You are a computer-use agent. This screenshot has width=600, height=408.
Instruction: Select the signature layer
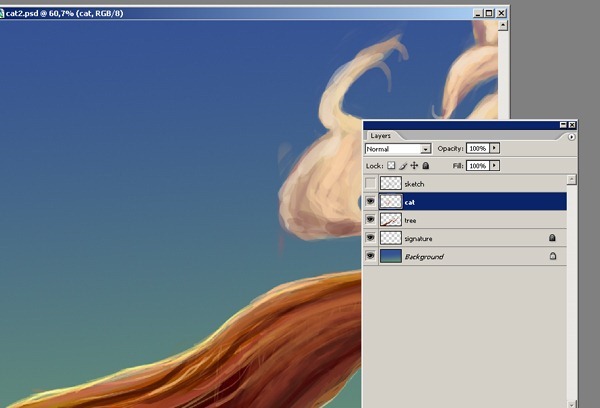tap(419, 238)
